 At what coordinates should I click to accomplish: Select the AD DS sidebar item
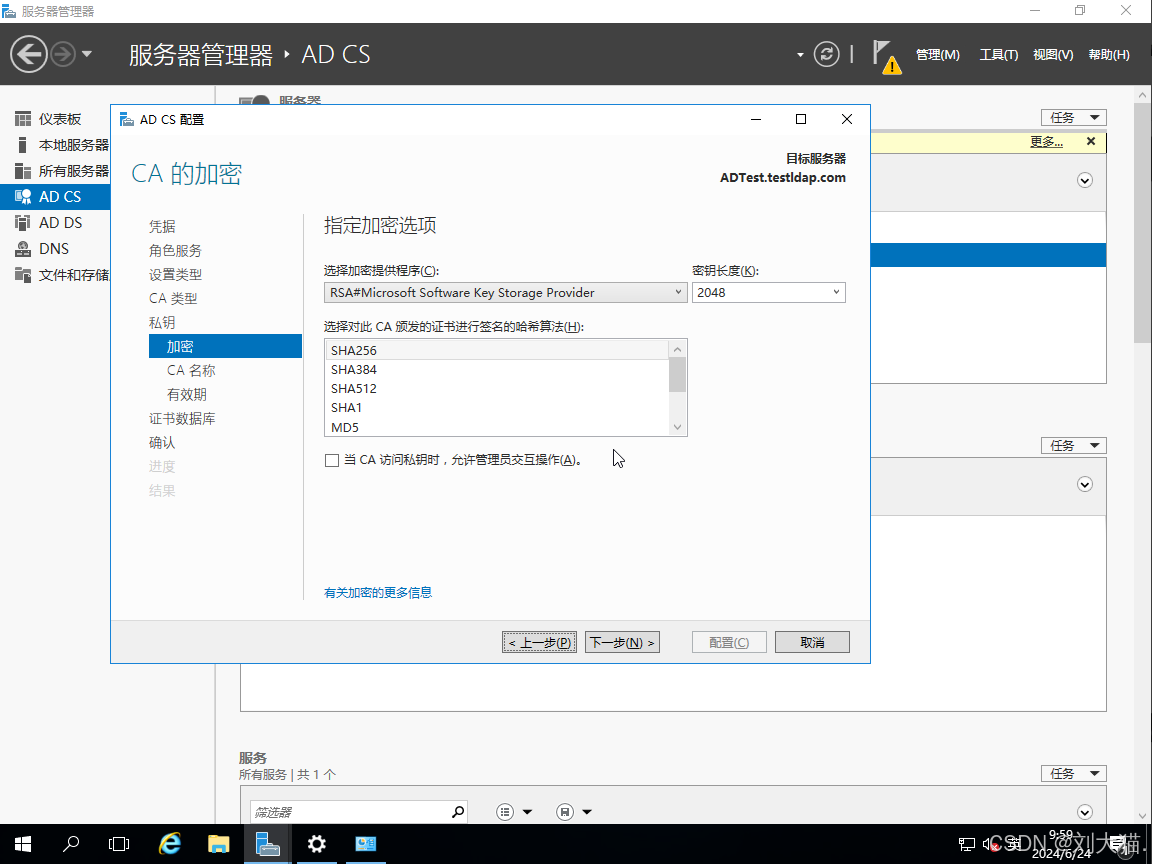point(55,223)
